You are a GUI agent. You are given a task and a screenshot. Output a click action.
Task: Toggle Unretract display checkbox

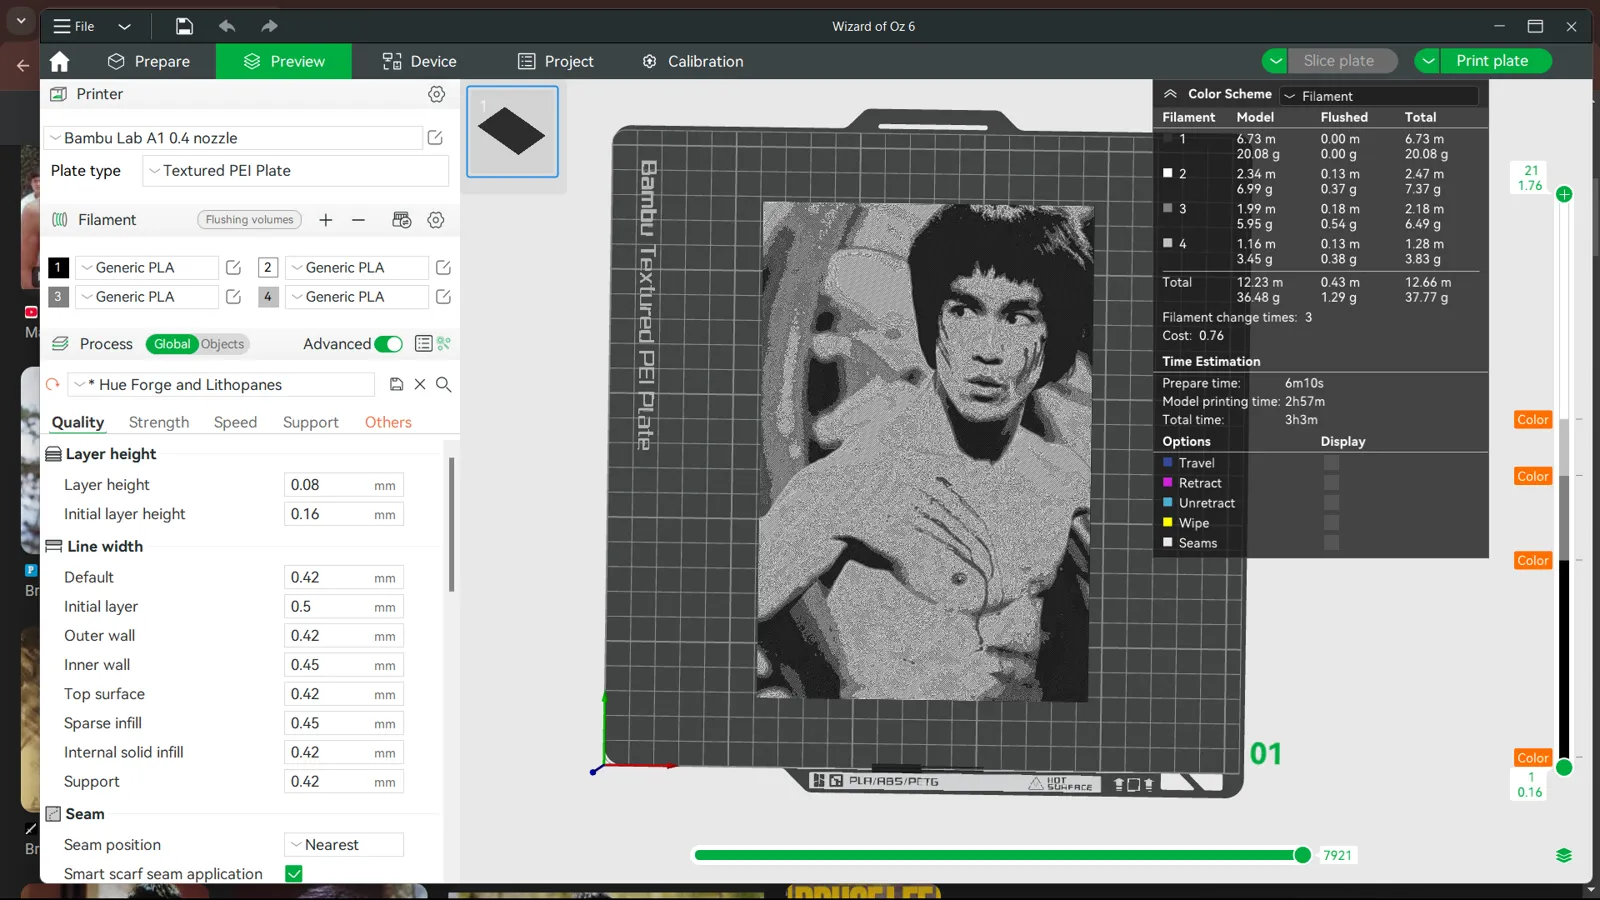click(1331, 503)
